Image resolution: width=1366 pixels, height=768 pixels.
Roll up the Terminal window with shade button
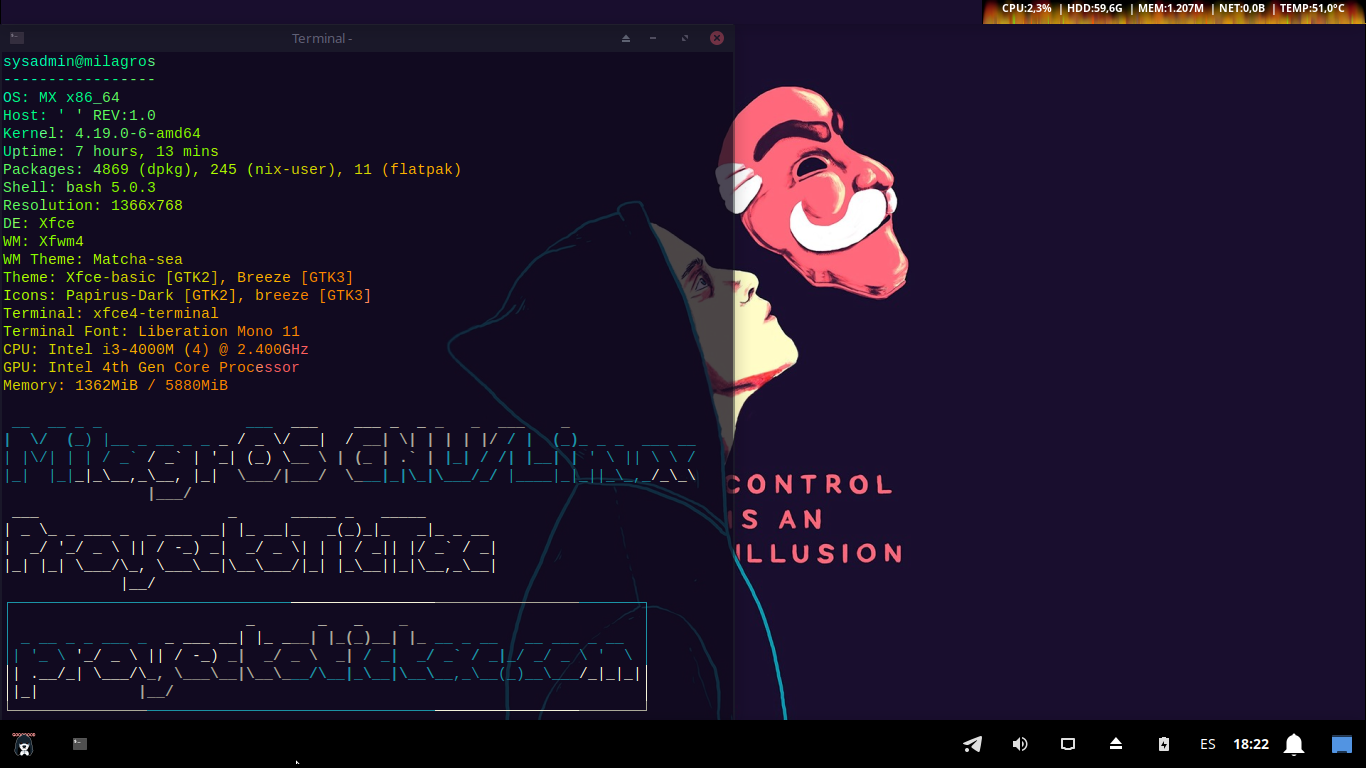[x=626, y=38]
